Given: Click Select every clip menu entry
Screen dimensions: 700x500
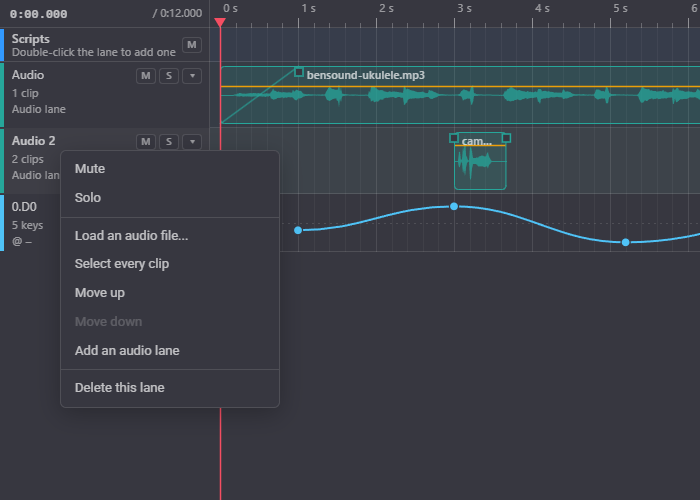Looking at the screenshot, I should pyautogui.click(x=170, y=264).
